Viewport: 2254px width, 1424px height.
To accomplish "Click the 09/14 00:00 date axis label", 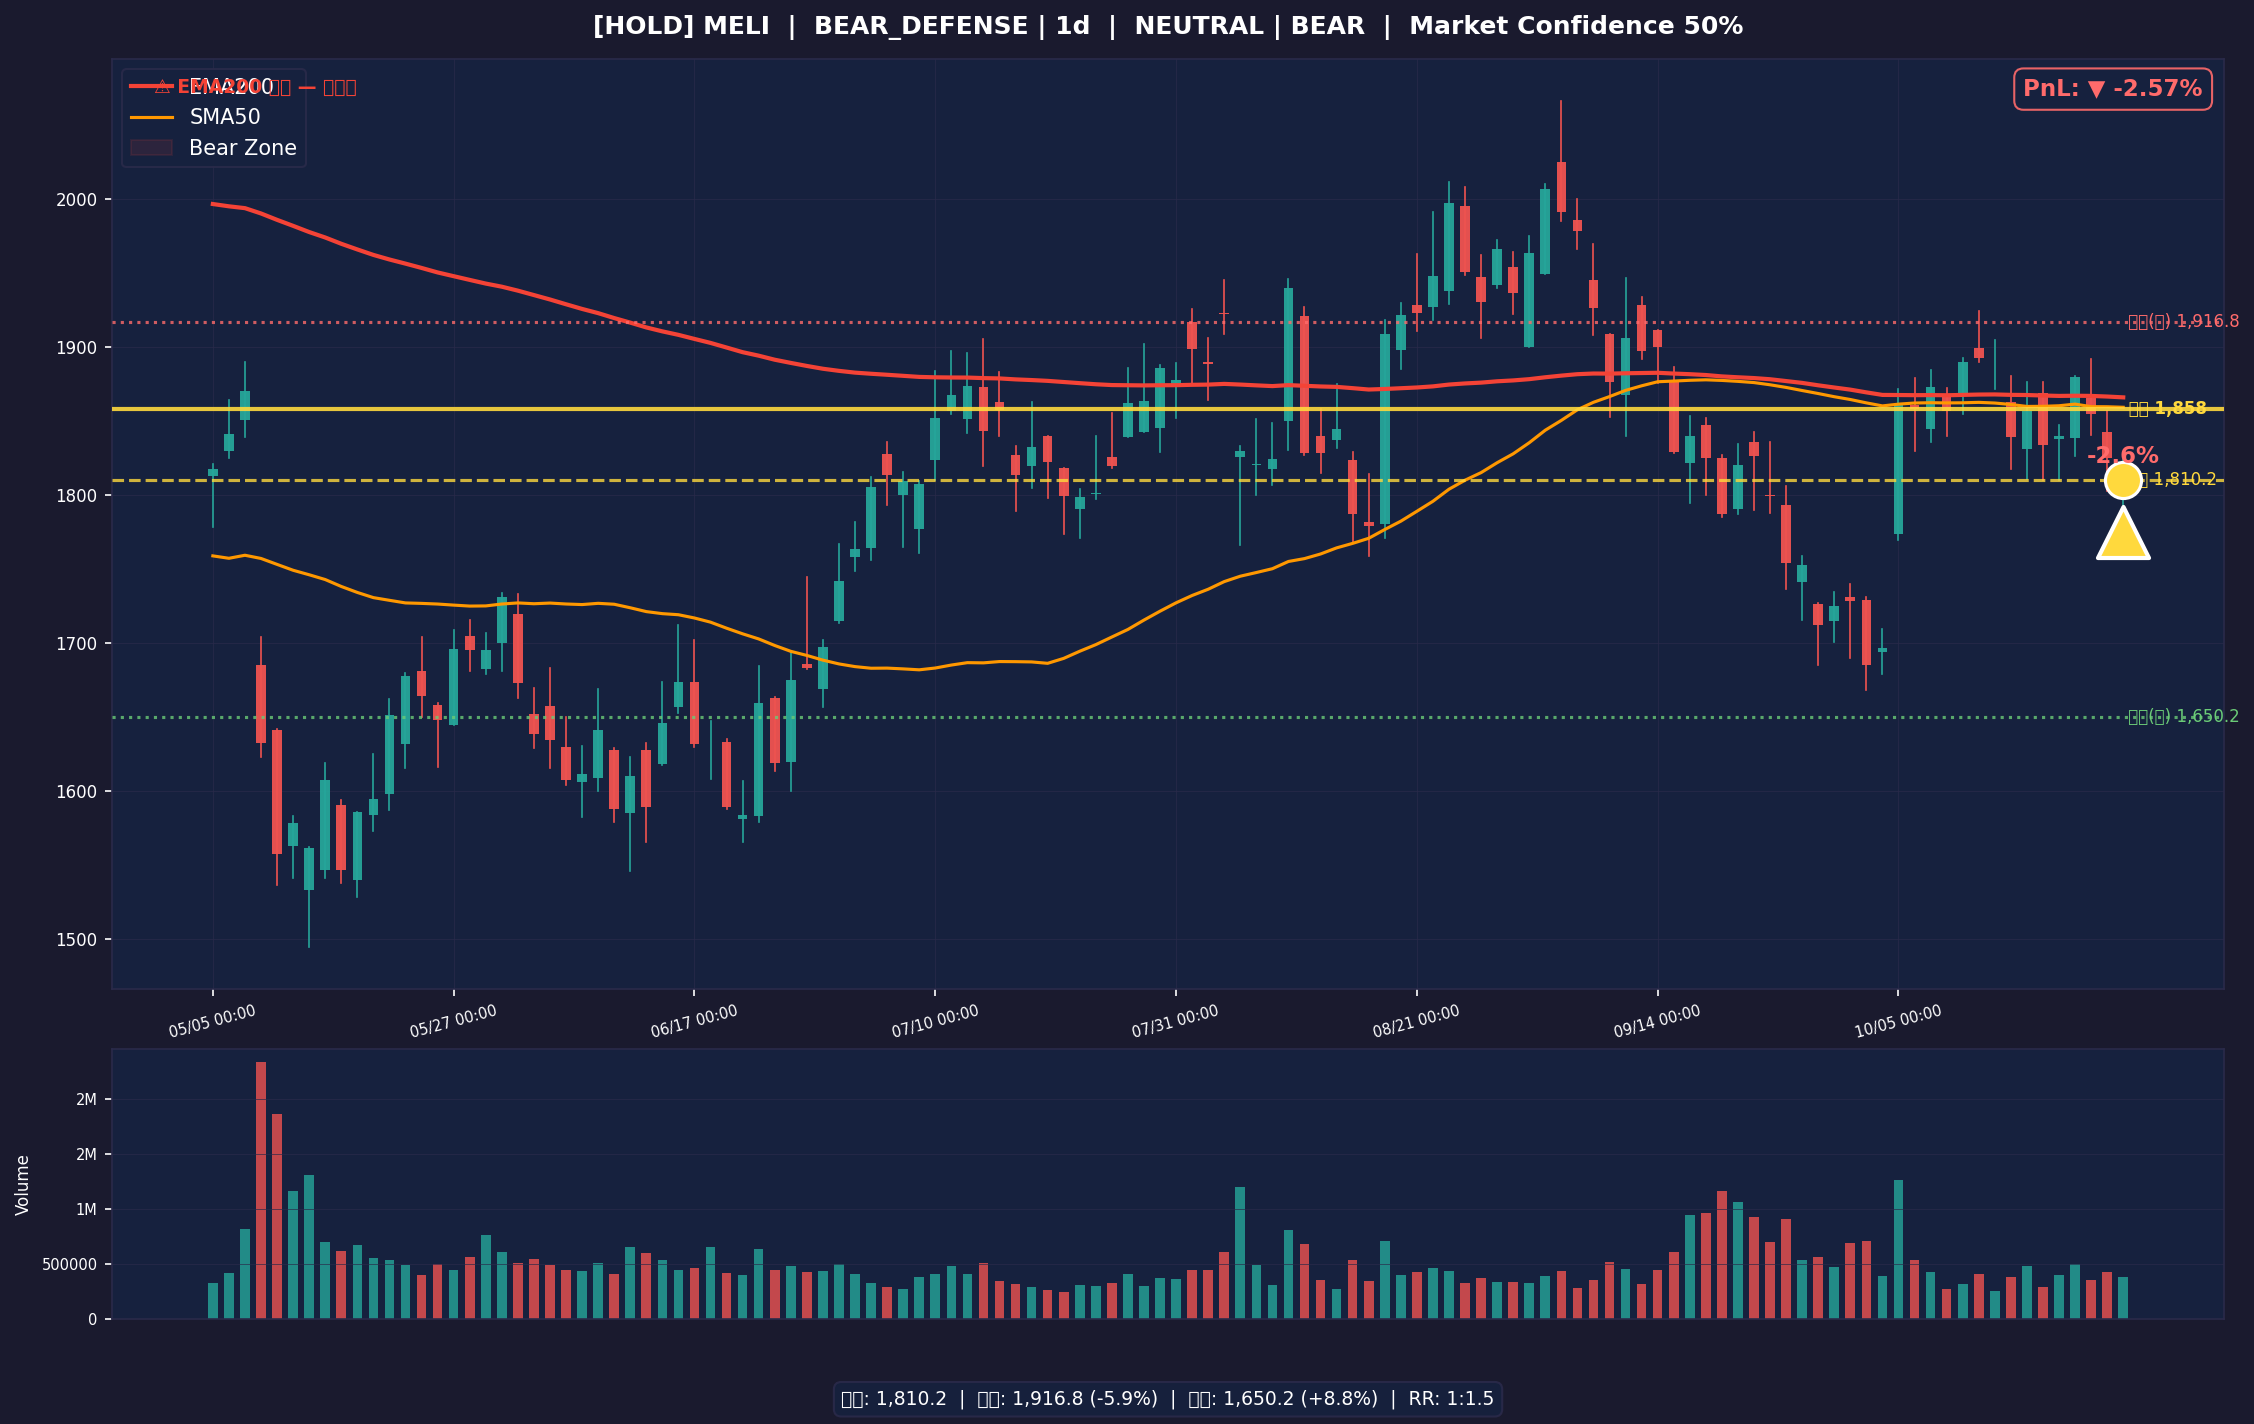I will tap(1657, 1022).
